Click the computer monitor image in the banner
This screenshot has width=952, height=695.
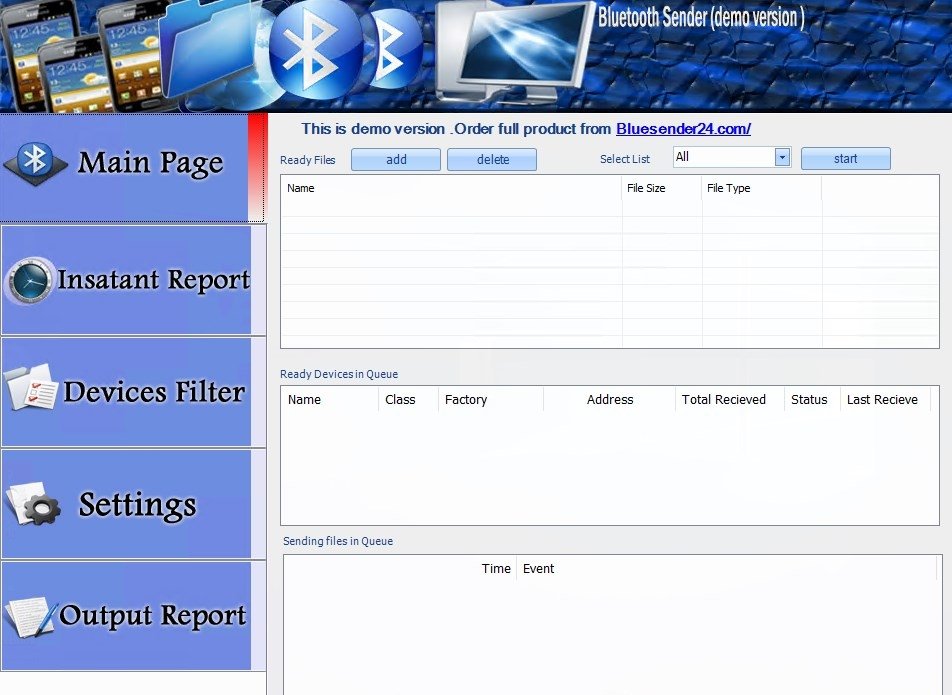516,52
